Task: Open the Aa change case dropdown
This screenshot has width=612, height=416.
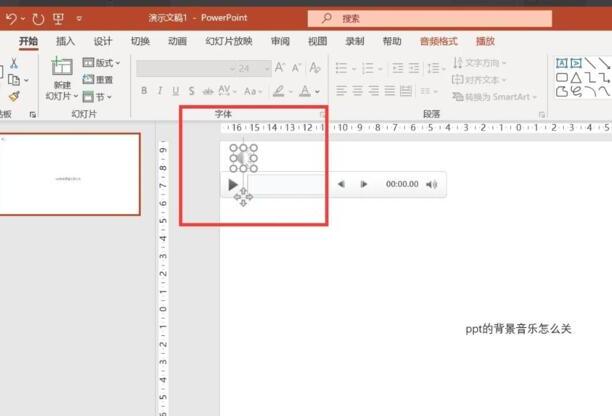Action: coord(253,91)
